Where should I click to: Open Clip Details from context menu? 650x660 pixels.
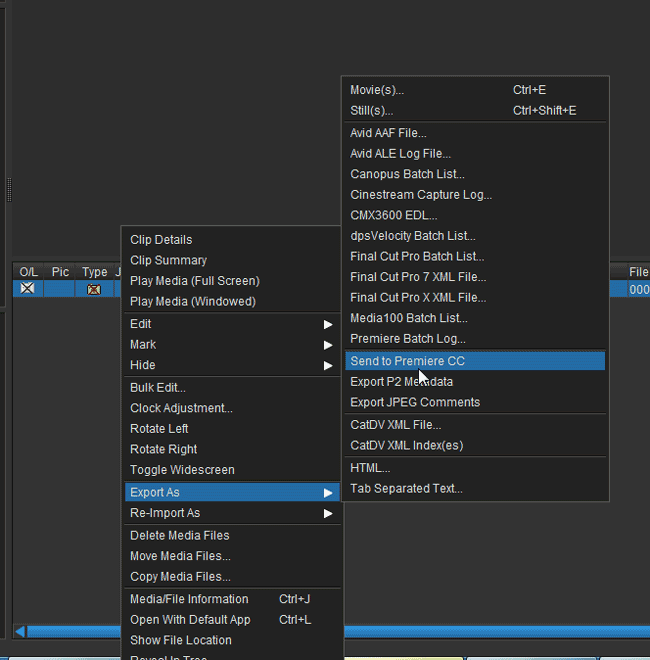click(x=161, y=240)
